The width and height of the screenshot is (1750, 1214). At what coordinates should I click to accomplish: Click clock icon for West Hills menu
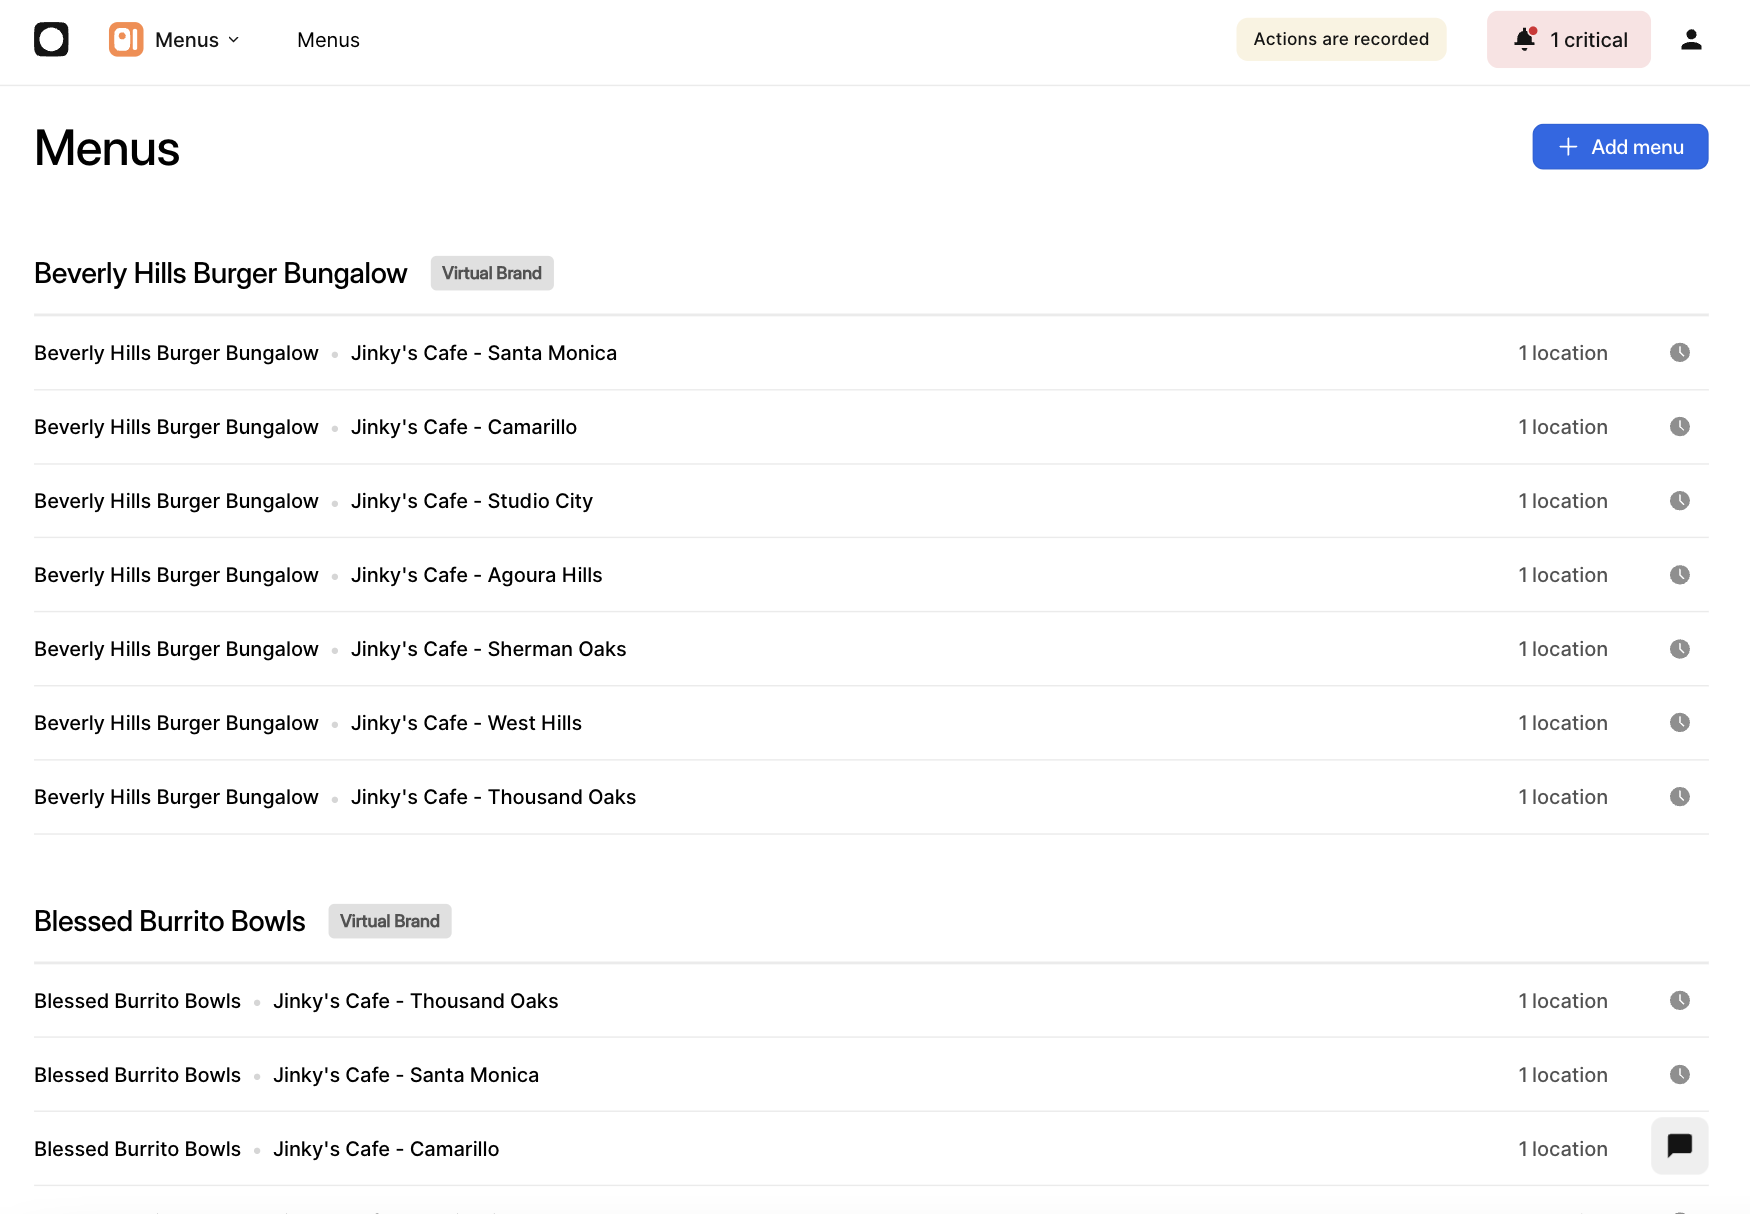pyautogui.click(x=1679, y=723)
